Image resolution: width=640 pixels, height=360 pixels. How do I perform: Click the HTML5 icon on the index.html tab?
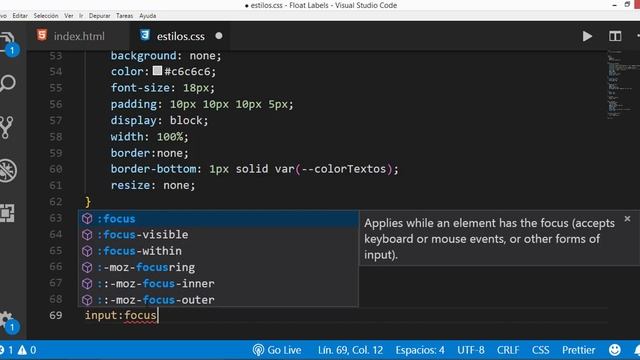42,35
